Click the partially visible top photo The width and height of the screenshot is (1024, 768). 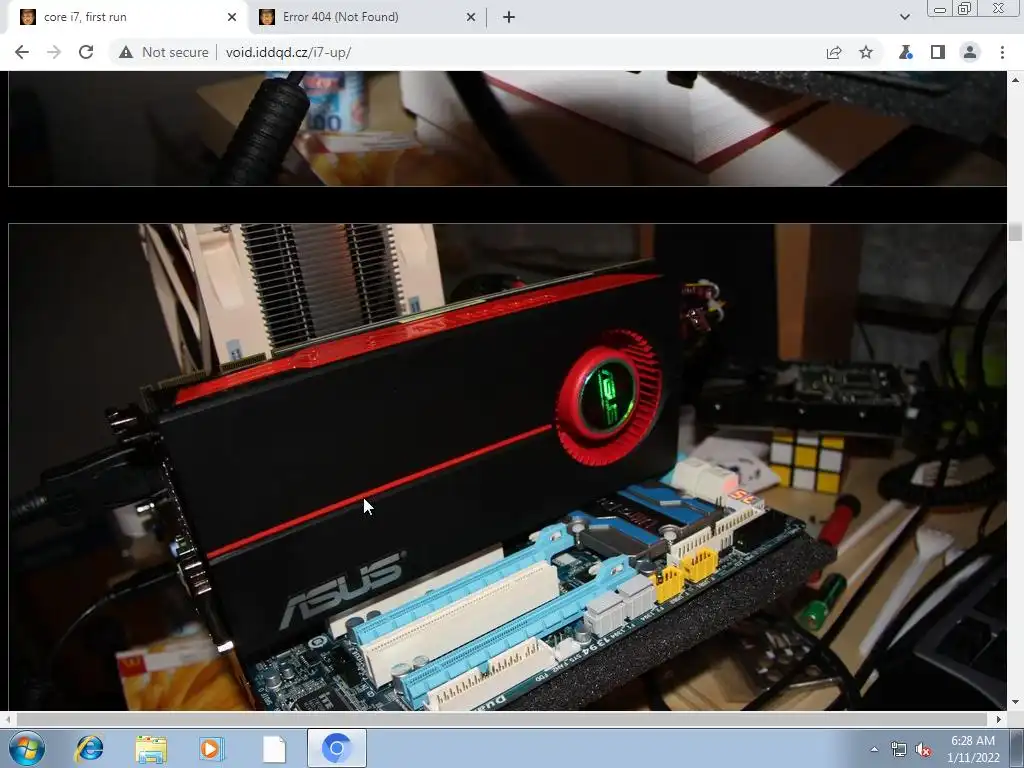click(x=507, y=129)
